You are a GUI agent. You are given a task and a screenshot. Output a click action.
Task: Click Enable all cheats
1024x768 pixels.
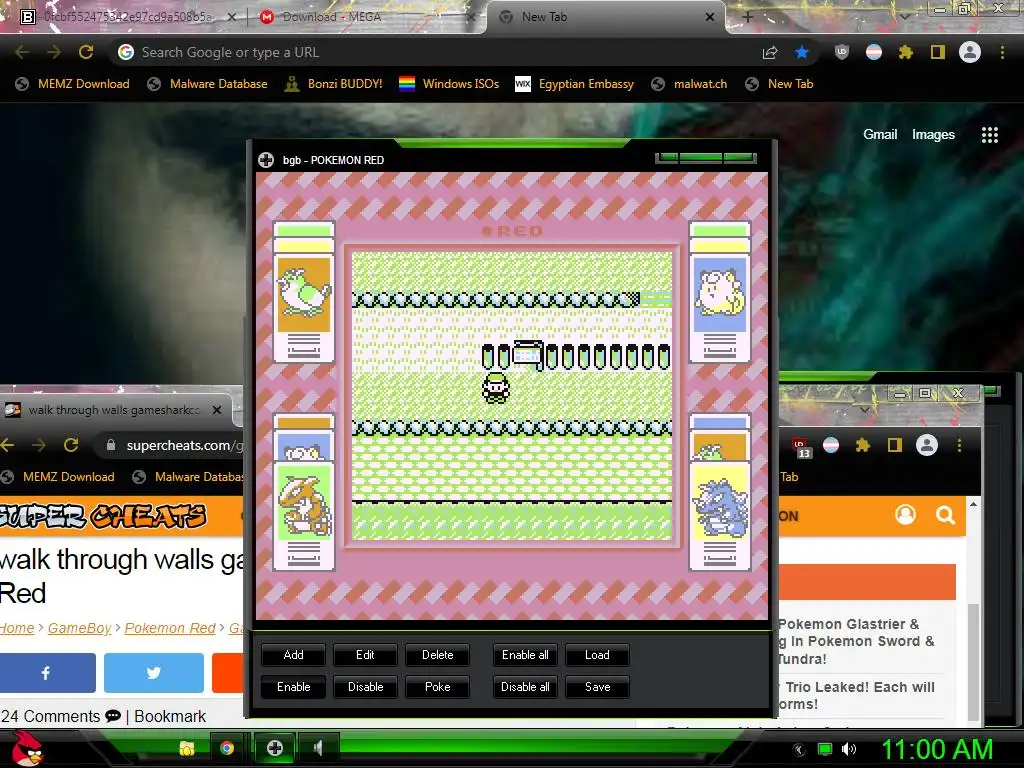(525, 655)
